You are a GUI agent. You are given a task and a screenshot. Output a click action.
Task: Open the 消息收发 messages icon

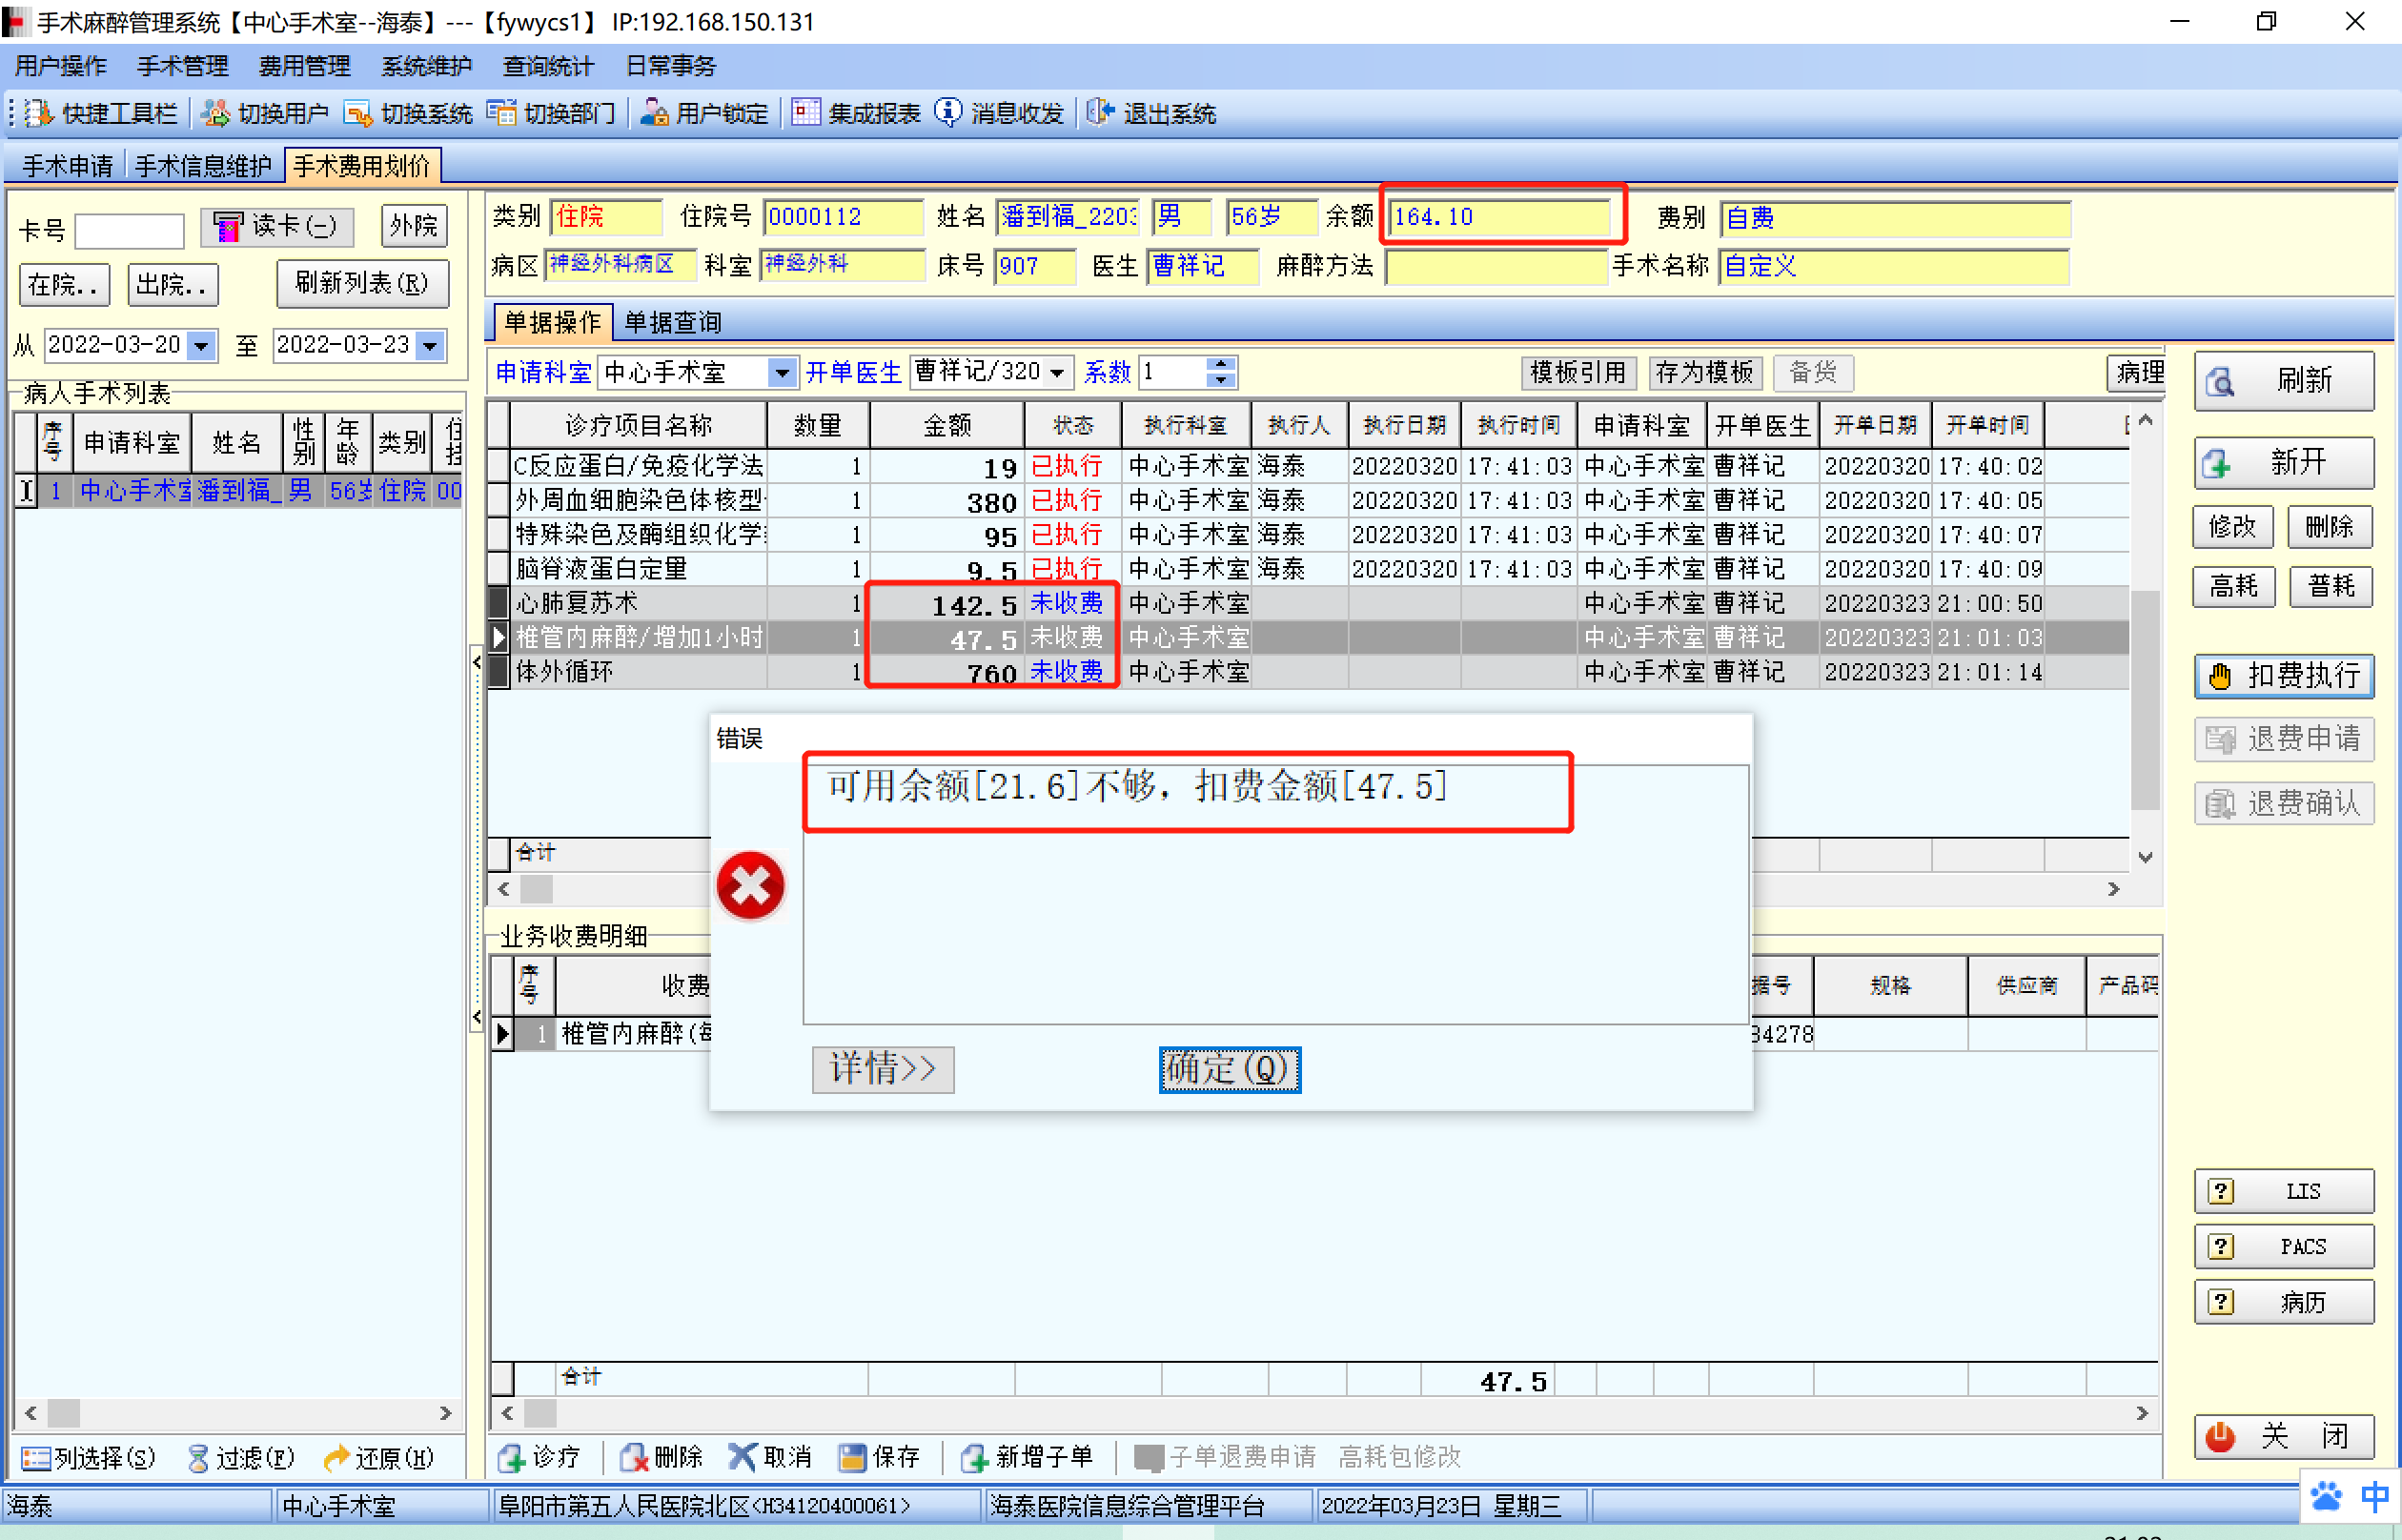pos(948,113)
